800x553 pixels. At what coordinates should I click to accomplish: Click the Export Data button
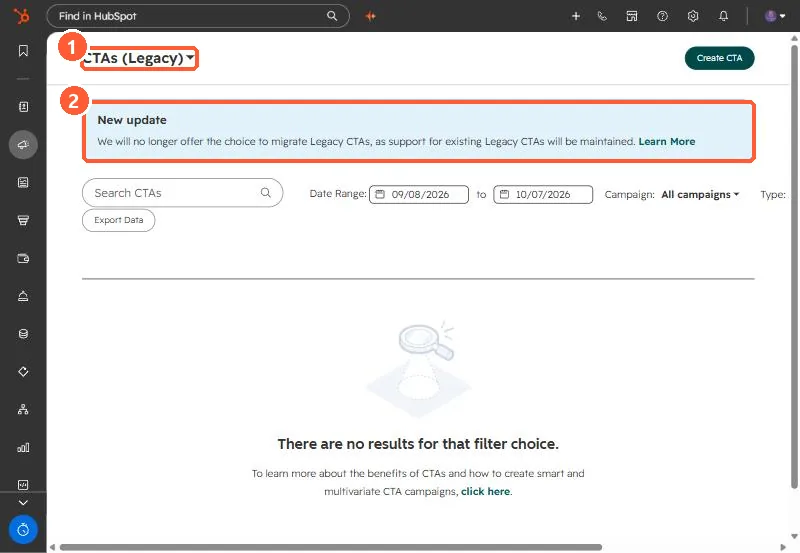coord(118,220)
